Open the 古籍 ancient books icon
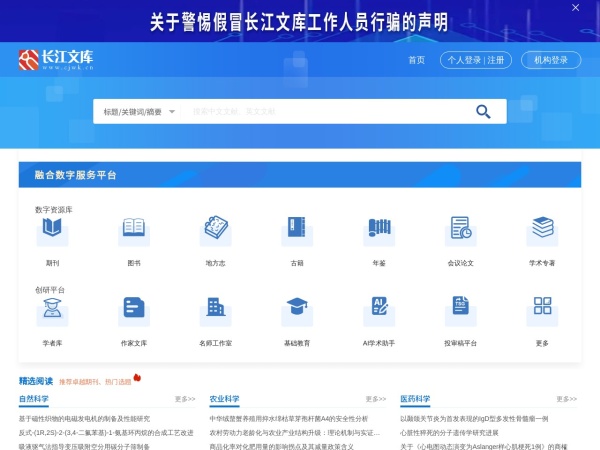The image size is (600, 450). click(297, 230)
